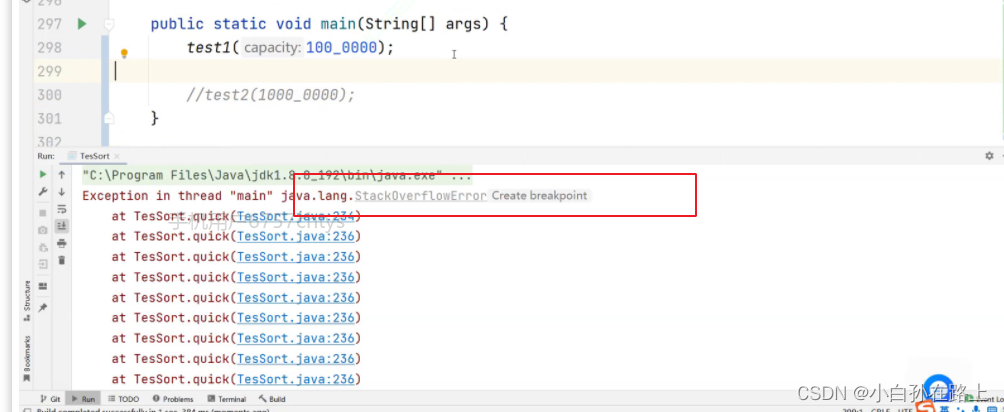Collapse the main method fold marker

pos(109,24)
